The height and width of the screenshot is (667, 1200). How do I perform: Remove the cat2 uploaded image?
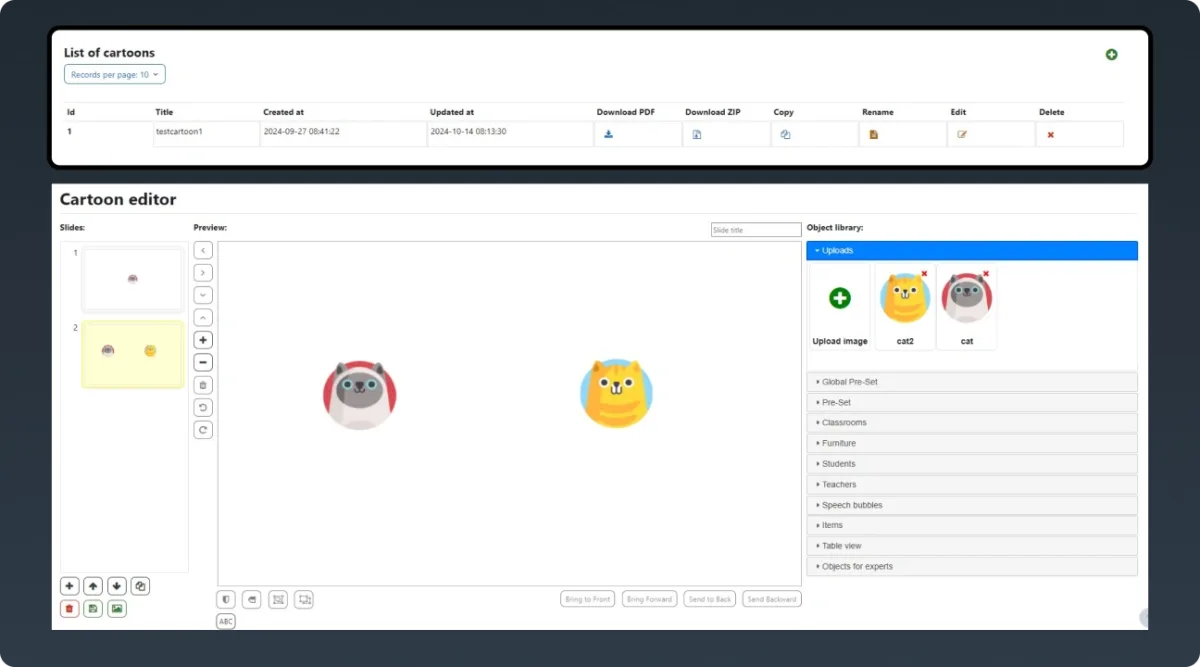tap(924, 273)
